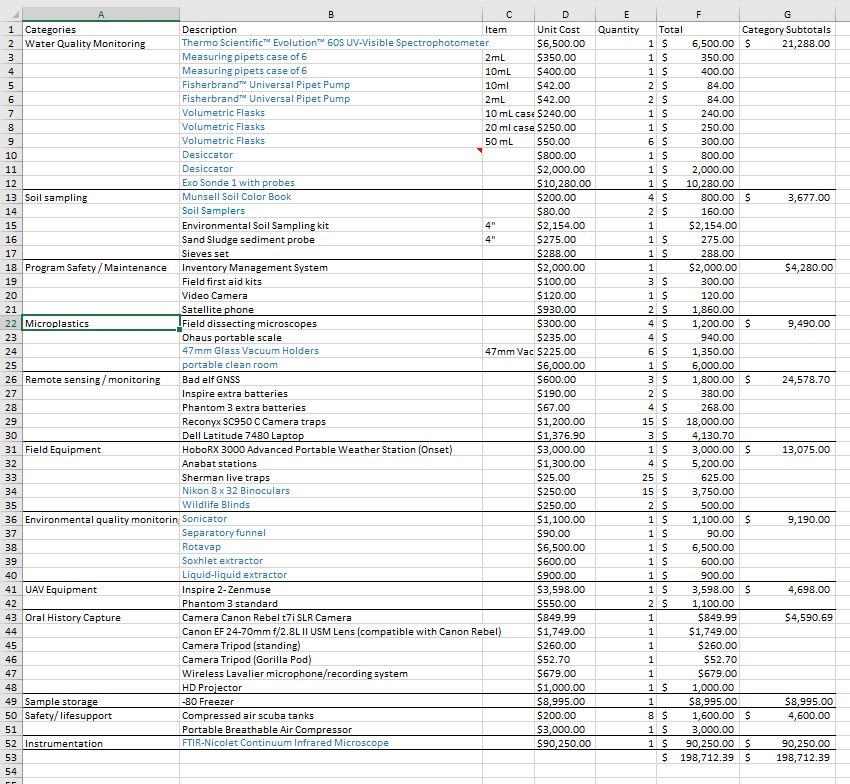Open Thermo Scientific Evolution 60S Spectrophotometer link
850x784 pixels.
[x=335, y=43]
